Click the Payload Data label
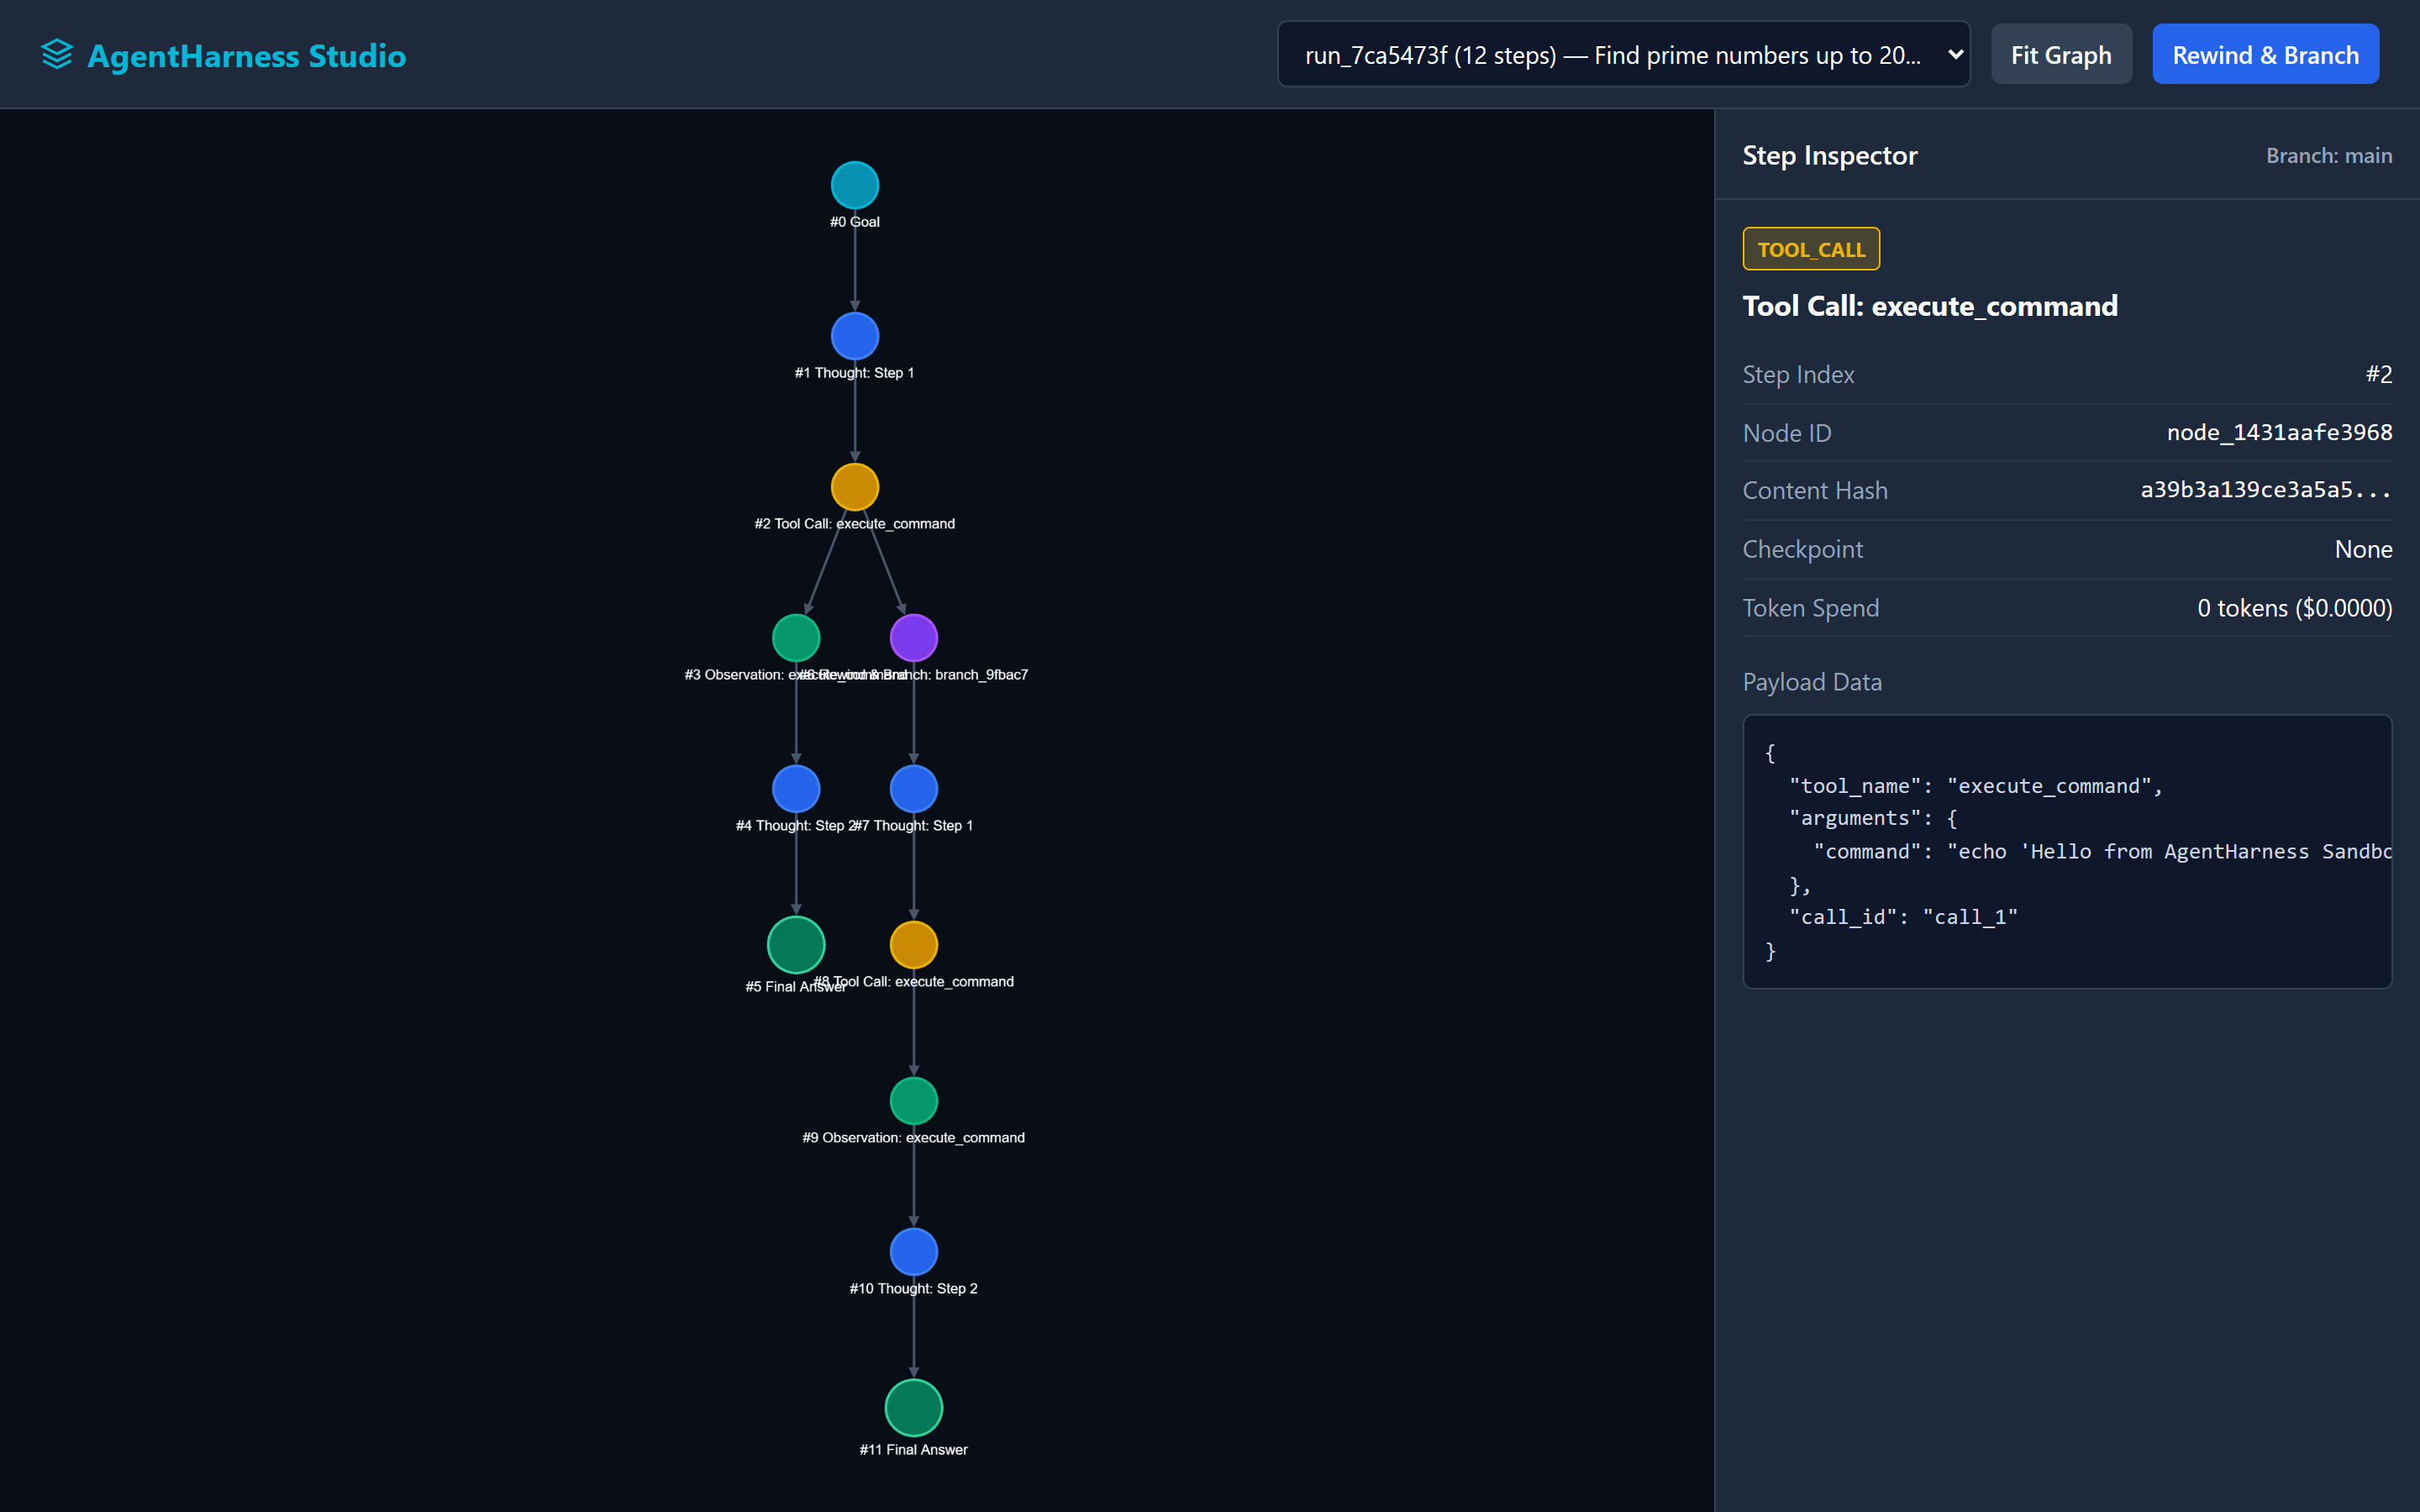This screenshot has height=1512, width=2420. (1812, 682)
